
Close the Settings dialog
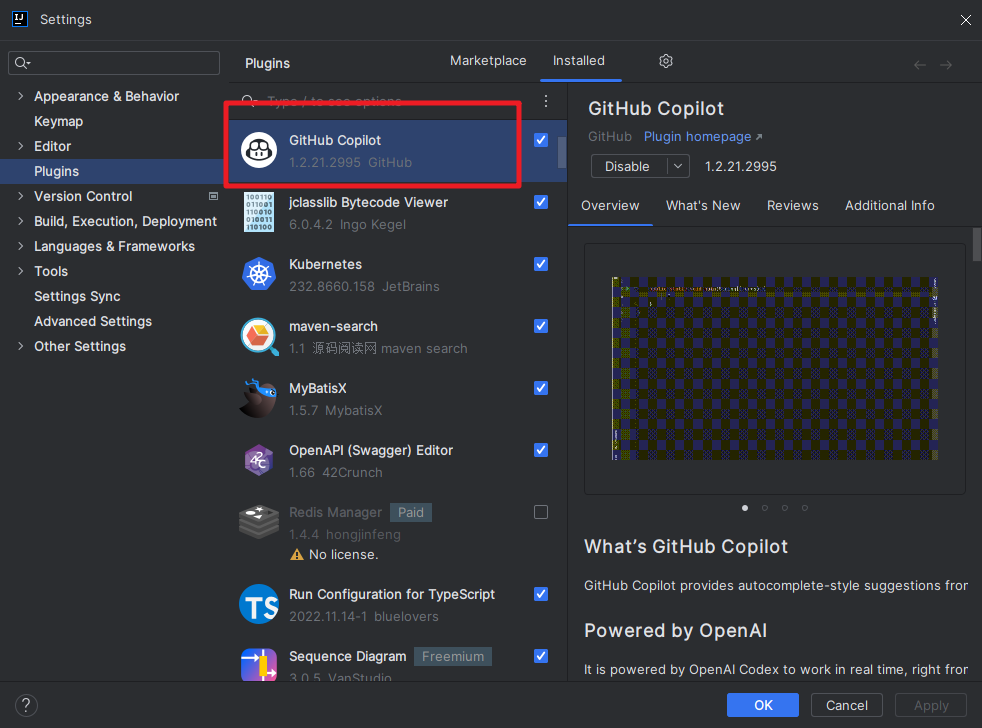[x=966, y=20]
